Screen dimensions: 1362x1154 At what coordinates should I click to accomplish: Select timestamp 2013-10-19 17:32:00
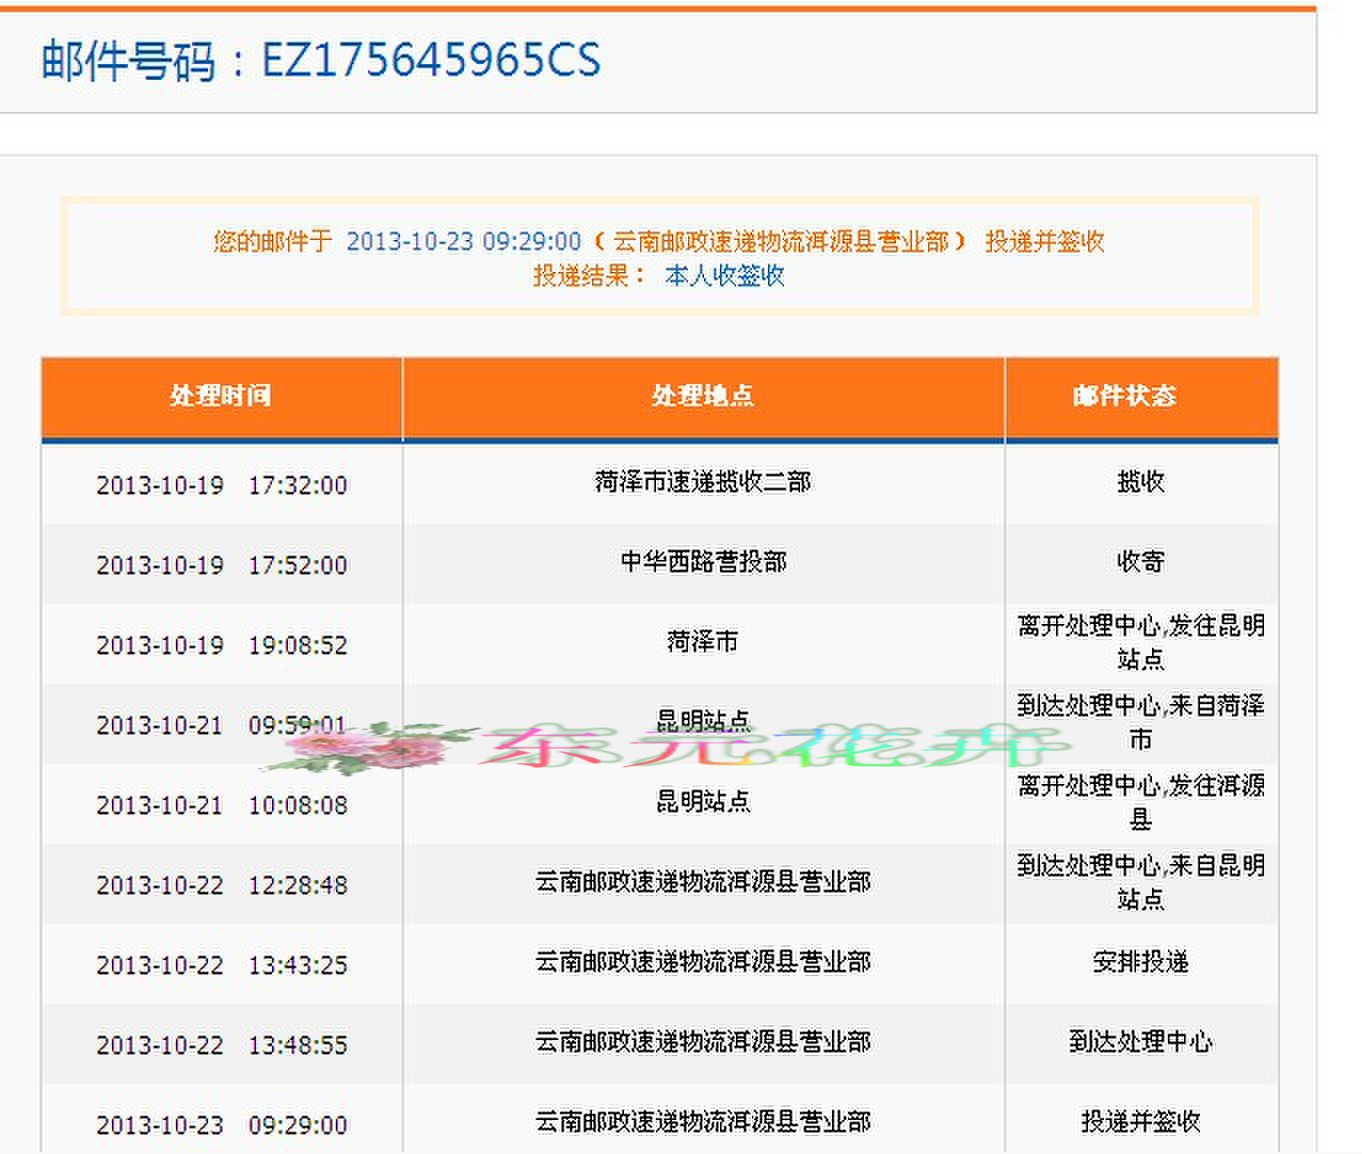point(221,485)
